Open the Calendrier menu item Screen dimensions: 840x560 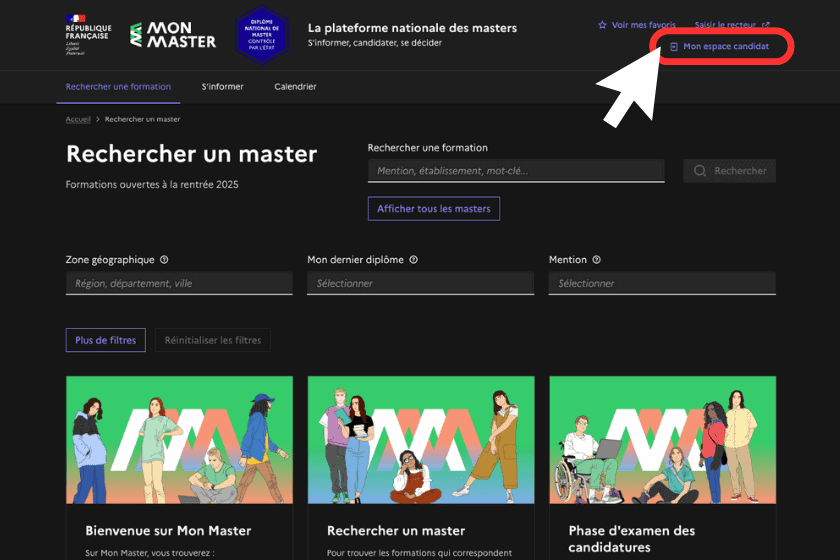click(295, 87)
